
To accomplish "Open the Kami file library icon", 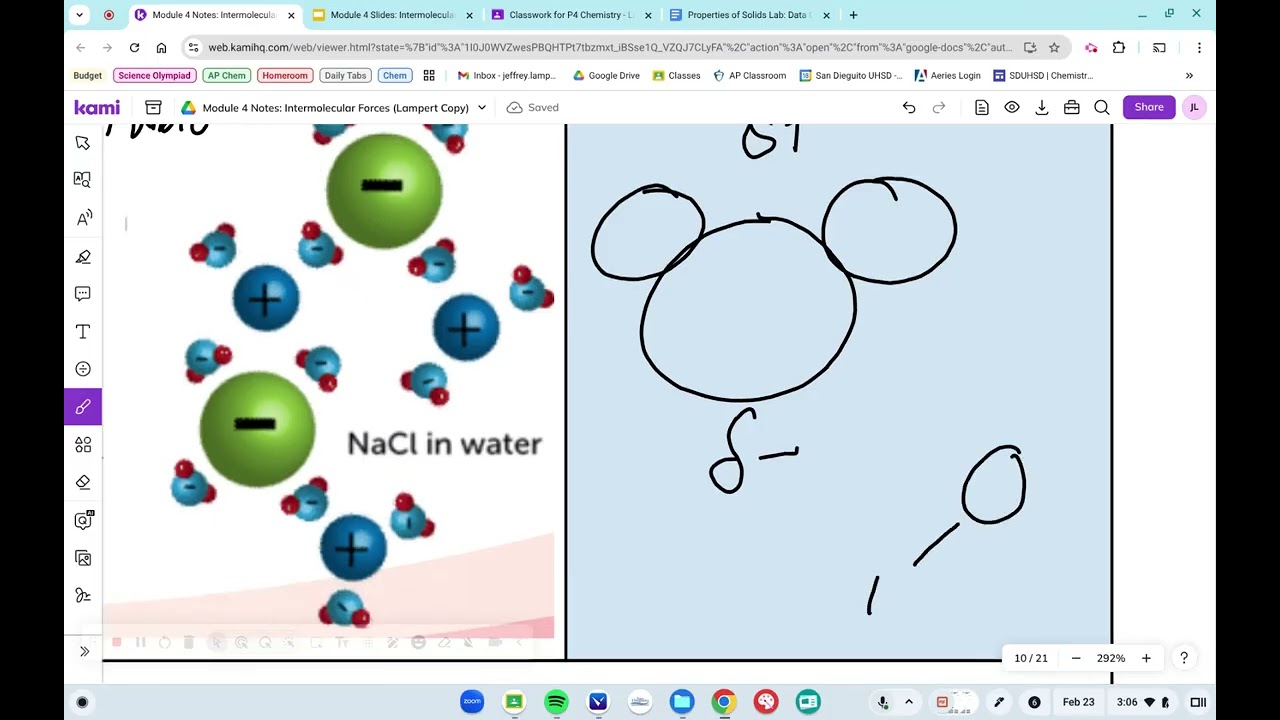I will (x=153, y=107).
